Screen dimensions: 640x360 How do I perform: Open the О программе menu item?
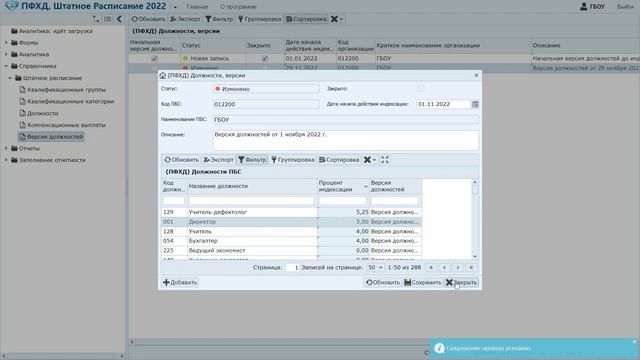coord(238,7)
